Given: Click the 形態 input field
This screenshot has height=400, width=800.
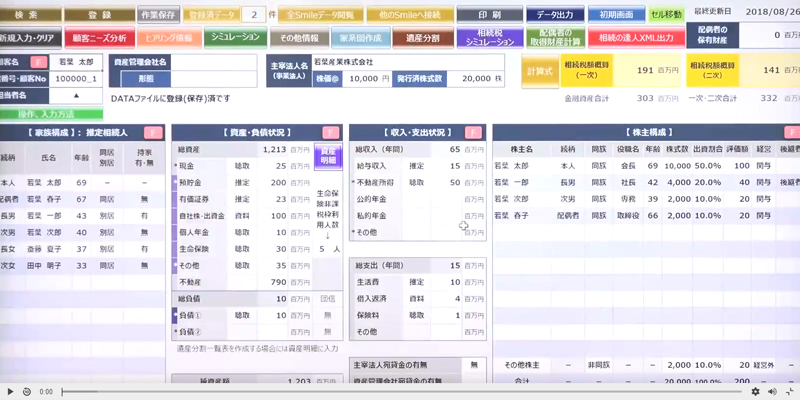Looking at the screenshot, I should pos(214,79).
